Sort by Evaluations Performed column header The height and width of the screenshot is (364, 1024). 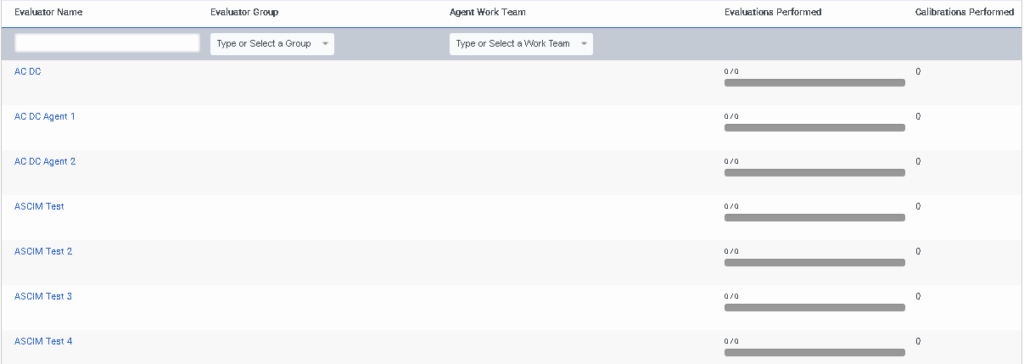click(773, 12)
